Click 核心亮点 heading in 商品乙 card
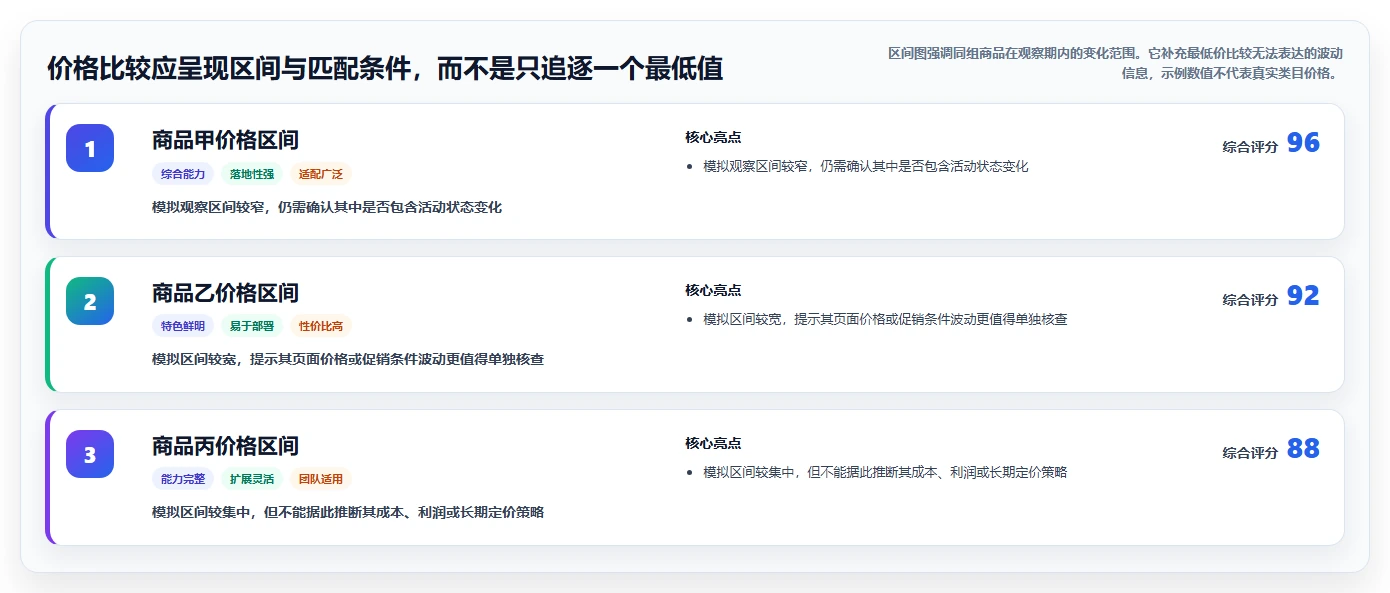Screen dimensions: 1390x593 [713, 291]
